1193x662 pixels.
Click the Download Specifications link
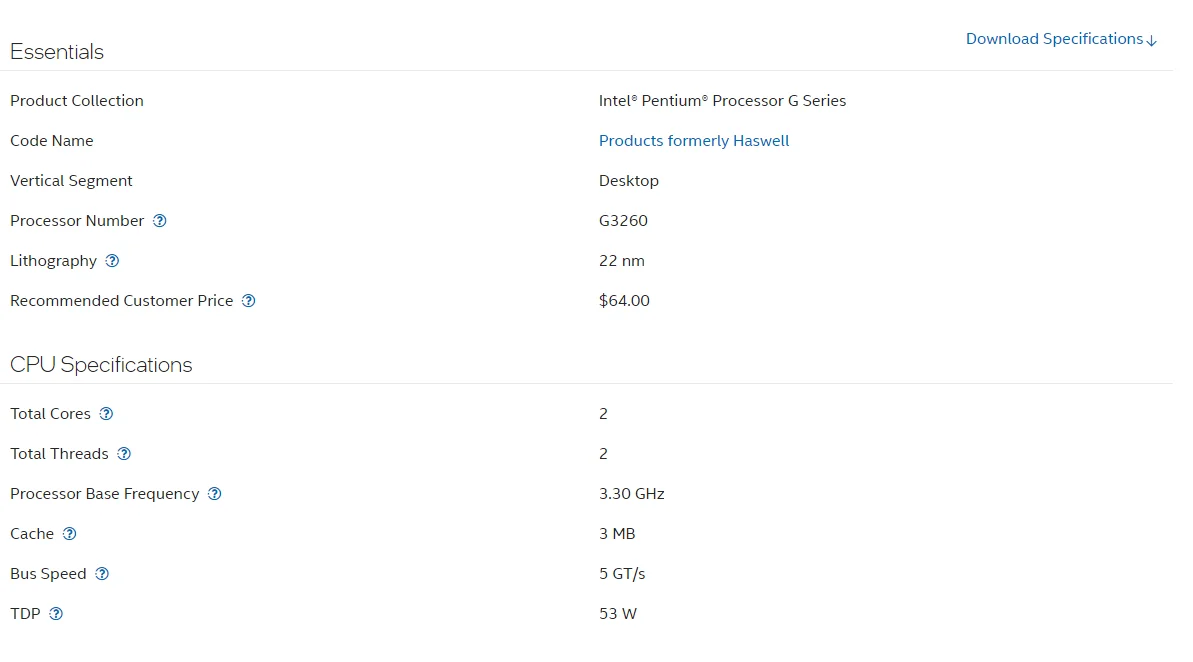(x=1060, y=39)
